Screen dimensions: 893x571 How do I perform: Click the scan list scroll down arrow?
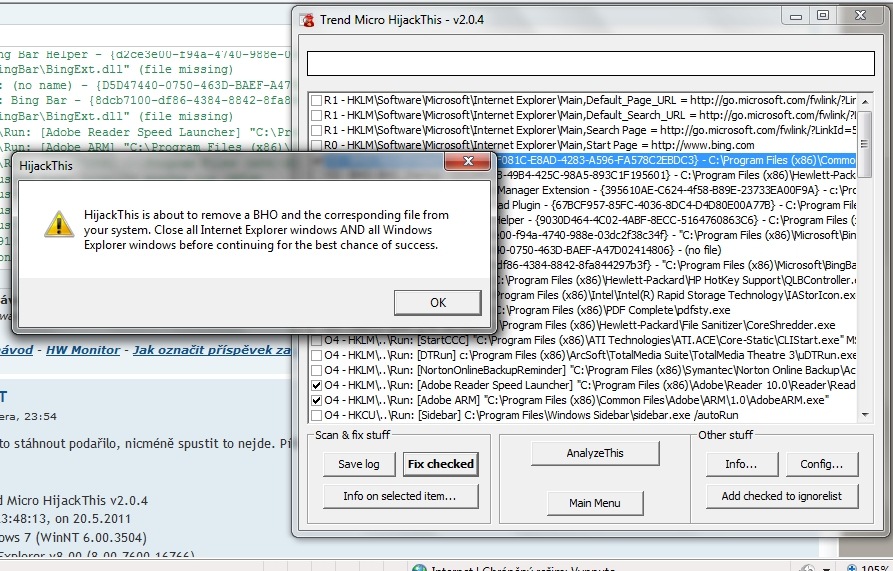click(x=865, y=414)
